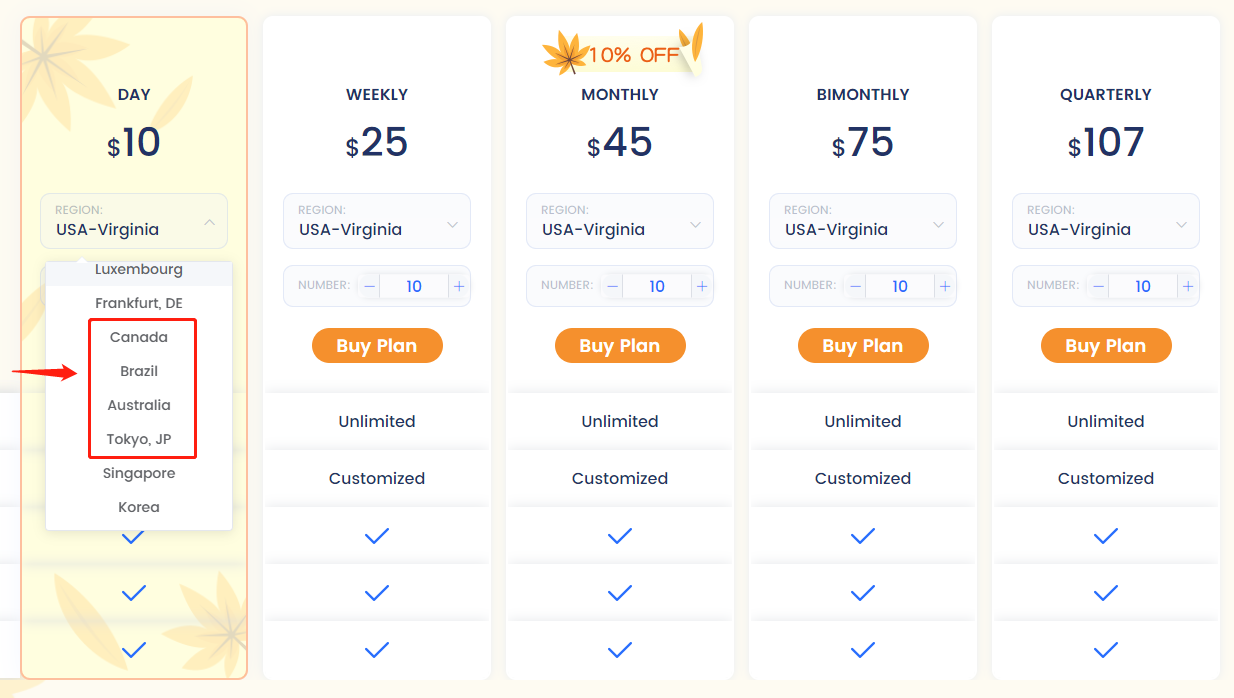Open Quarterly plan region dropdown

tap(1106, 221)
